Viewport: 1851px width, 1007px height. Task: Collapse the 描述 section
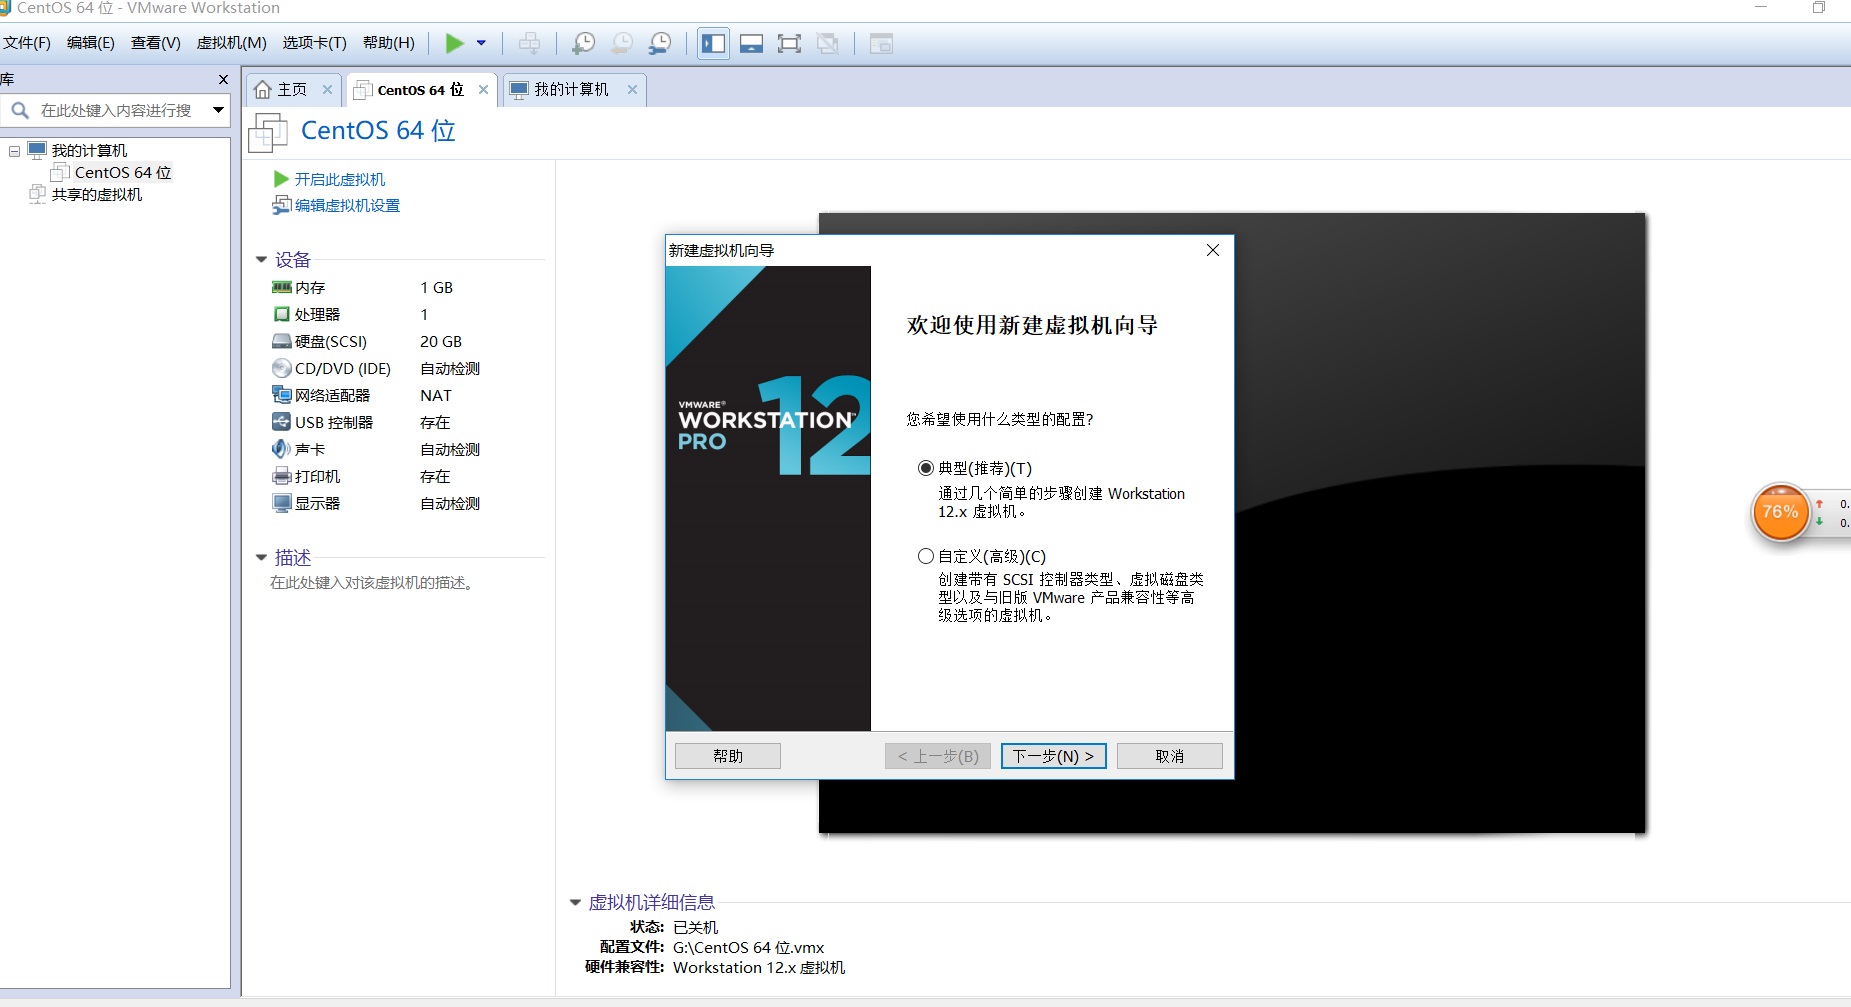(261, 558)
